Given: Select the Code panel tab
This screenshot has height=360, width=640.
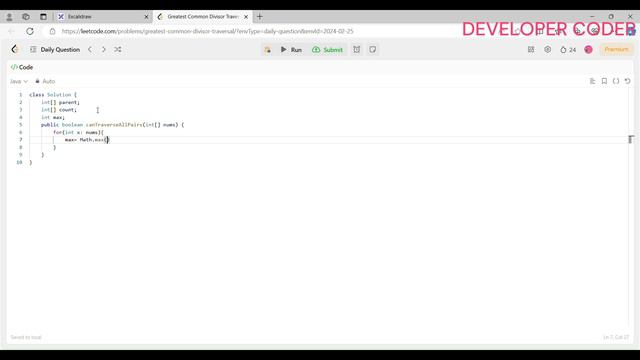Looking at the screenshot, I should (x=22, y=67).
